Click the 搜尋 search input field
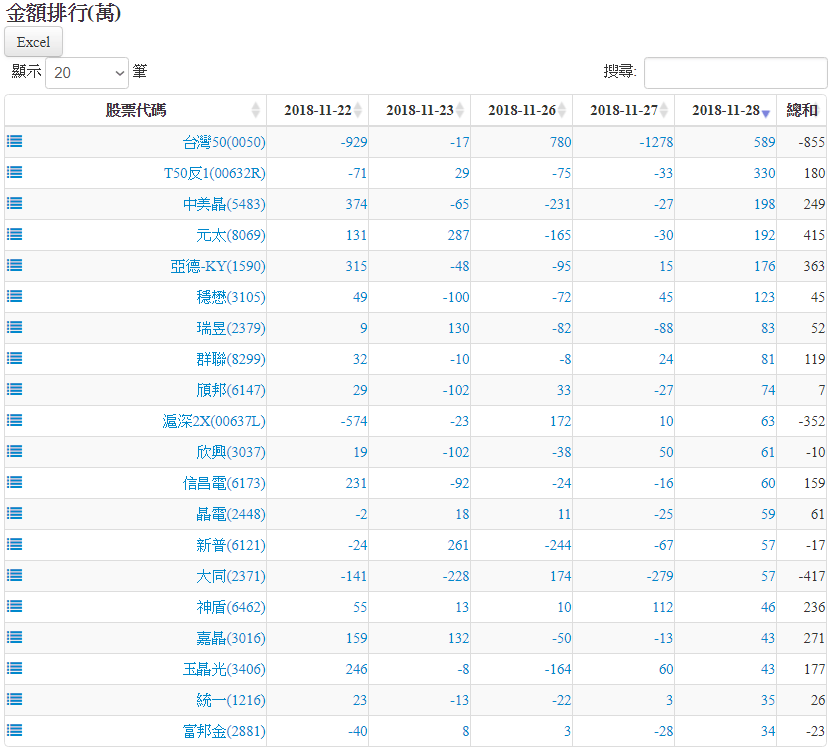This screenshot has width=831, height=751. (x=735, y=73)
